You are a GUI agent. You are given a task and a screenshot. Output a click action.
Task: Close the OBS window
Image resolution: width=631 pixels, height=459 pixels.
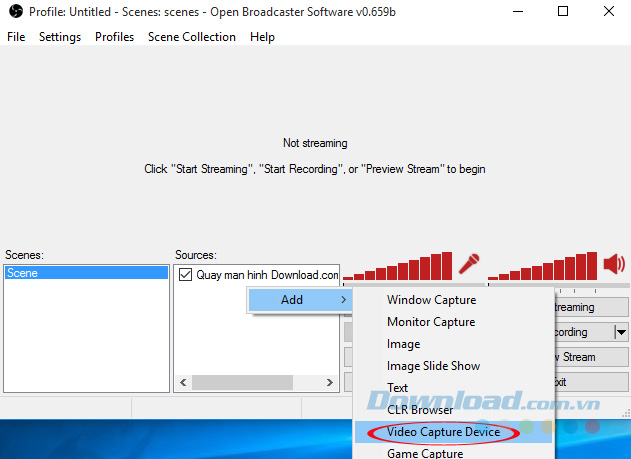[x=609, y=11]
